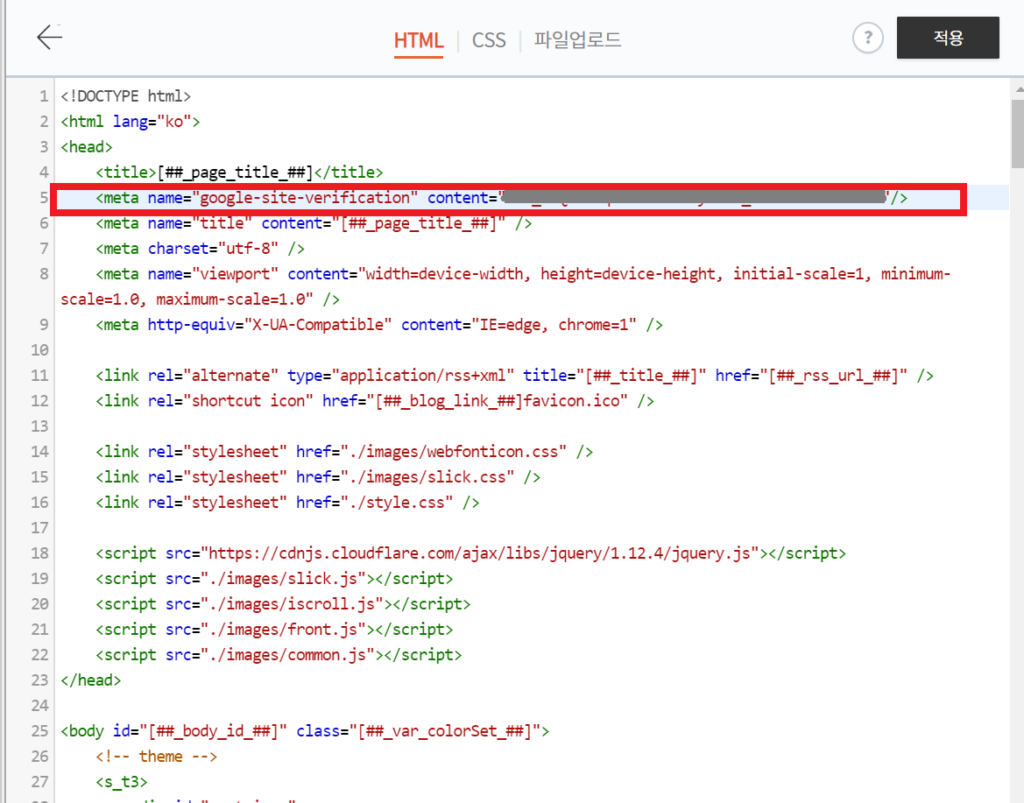Click the google-site-verification meta tag line

[300, 198]
